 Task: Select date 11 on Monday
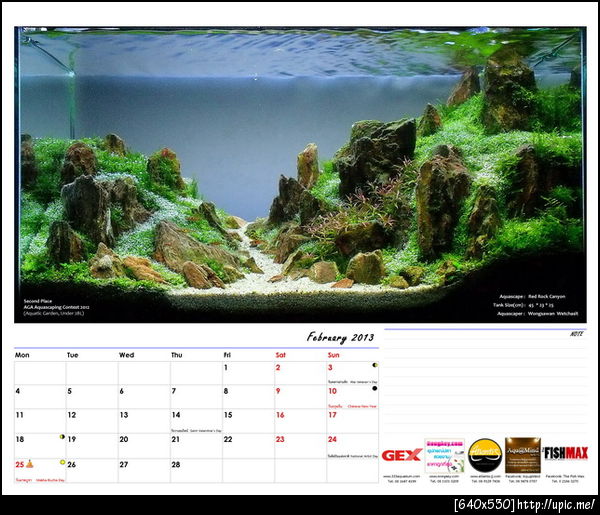click(x=20, y=415)
